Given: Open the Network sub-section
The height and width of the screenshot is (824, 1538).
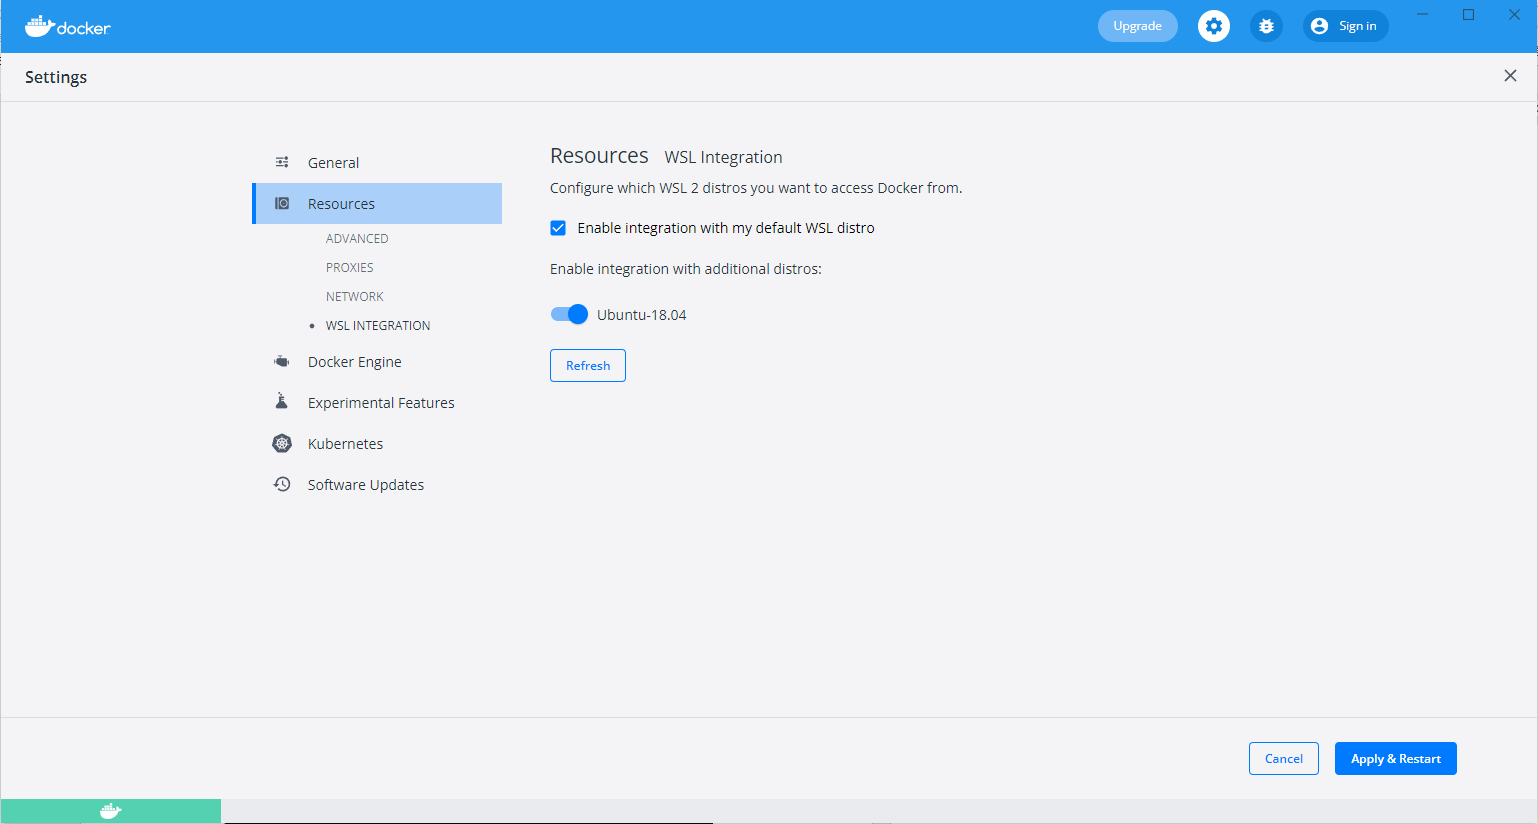Looking at the screenshot, I should coord(355,296).
